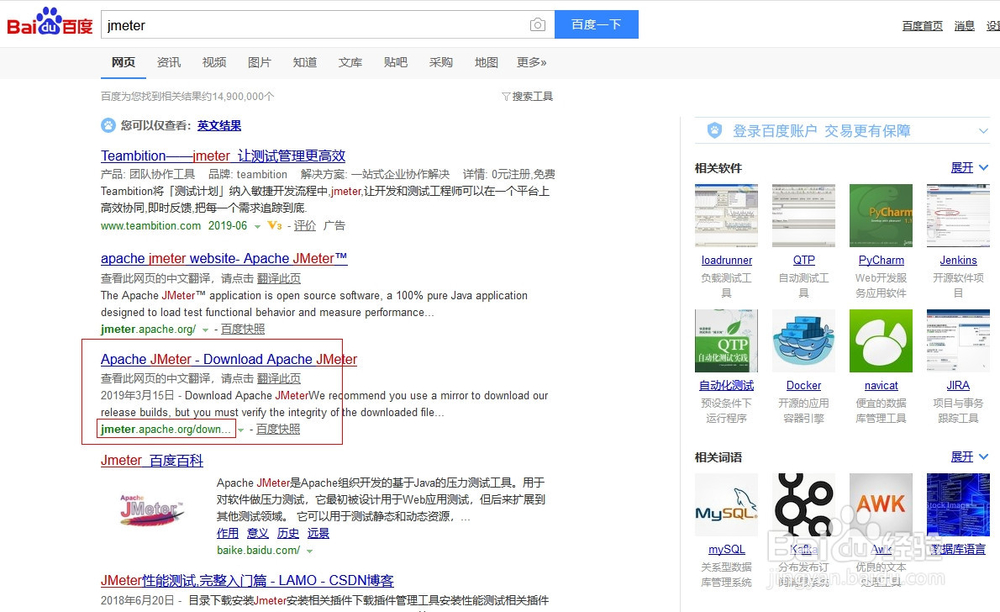Open the loadrunner software thumbnail
1000x612 pixels.
[726, 215]
